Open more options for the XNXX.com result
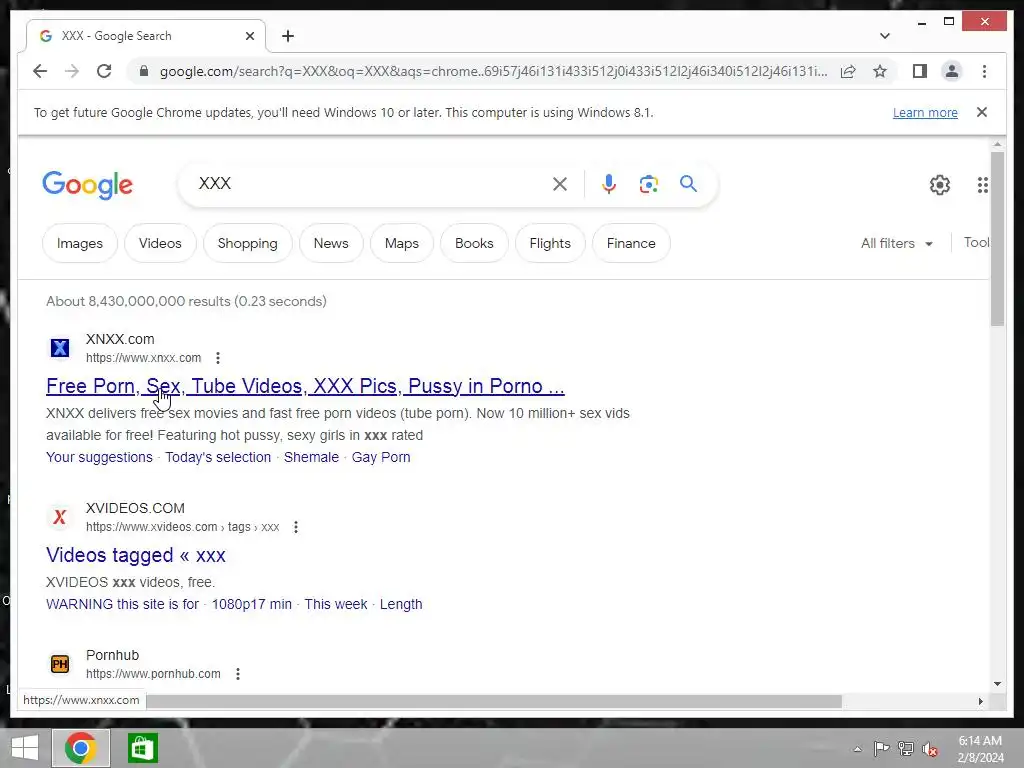Viewport: 1024px width, 768px height. (218, 358)
